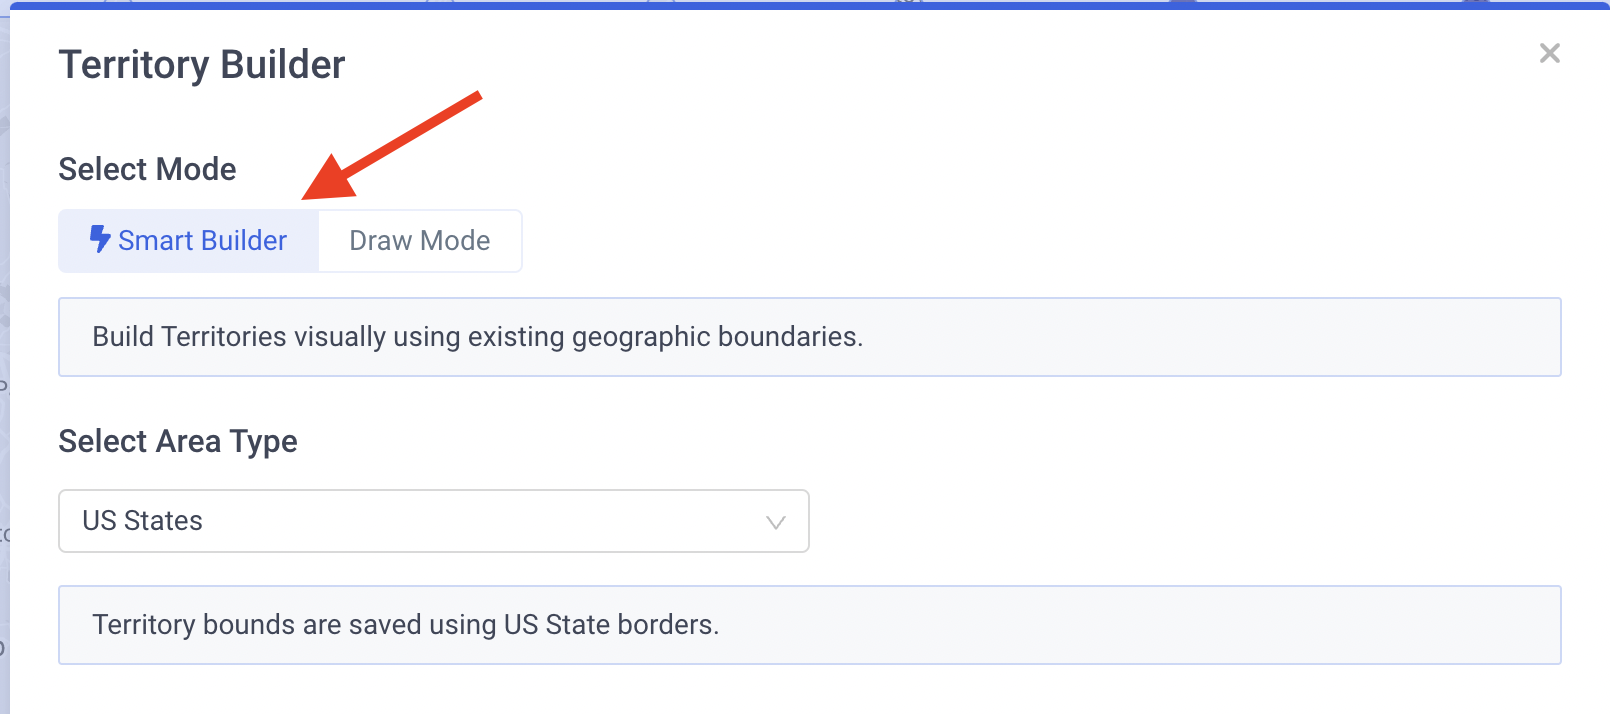
Task: Click the chevron arrow in US States field
Action: [775, 522]
